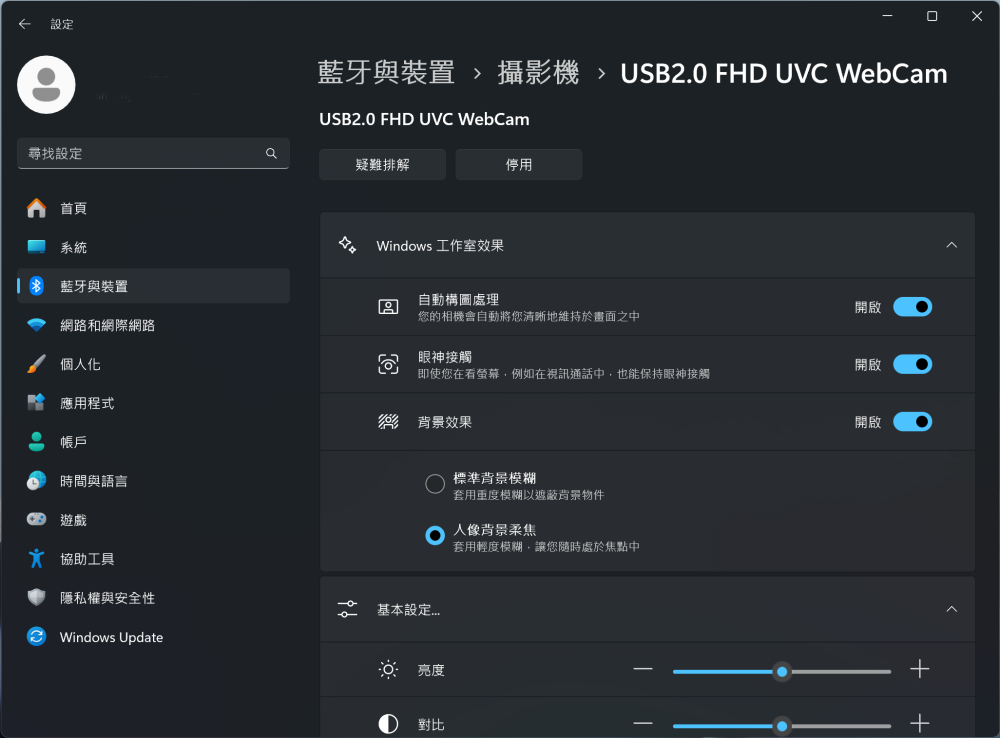This screenshot has width=1000, height=738.
Task: Go to 遊戲 in the sidebar
Action: [154, 520]
